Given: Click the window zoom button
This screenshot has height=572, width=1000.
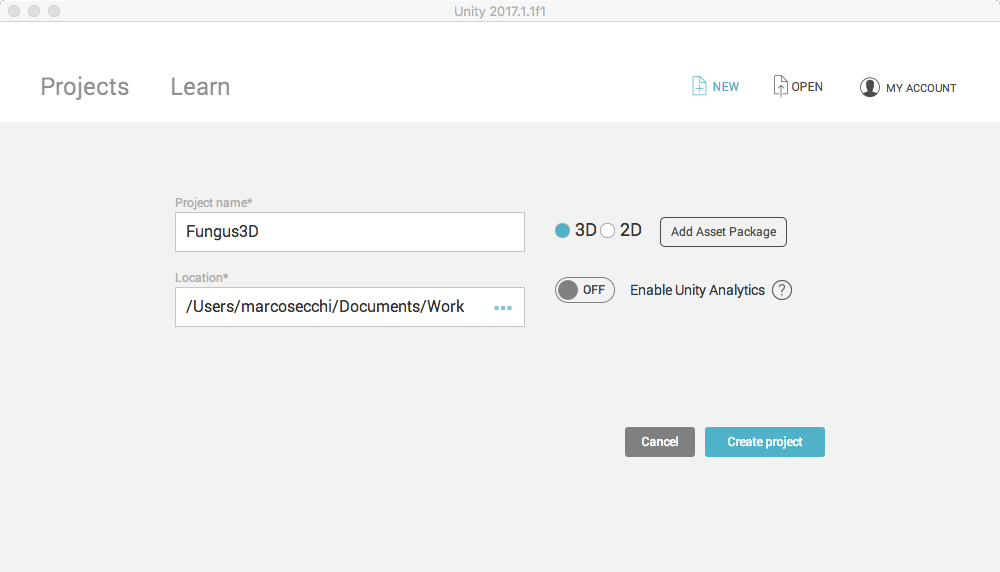Looking at the screenshot, I should coord(54,11).
